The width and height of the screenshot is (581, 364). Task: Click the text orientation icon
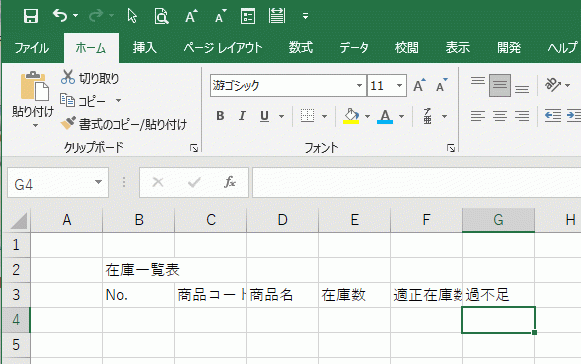(x=553, y=85)
